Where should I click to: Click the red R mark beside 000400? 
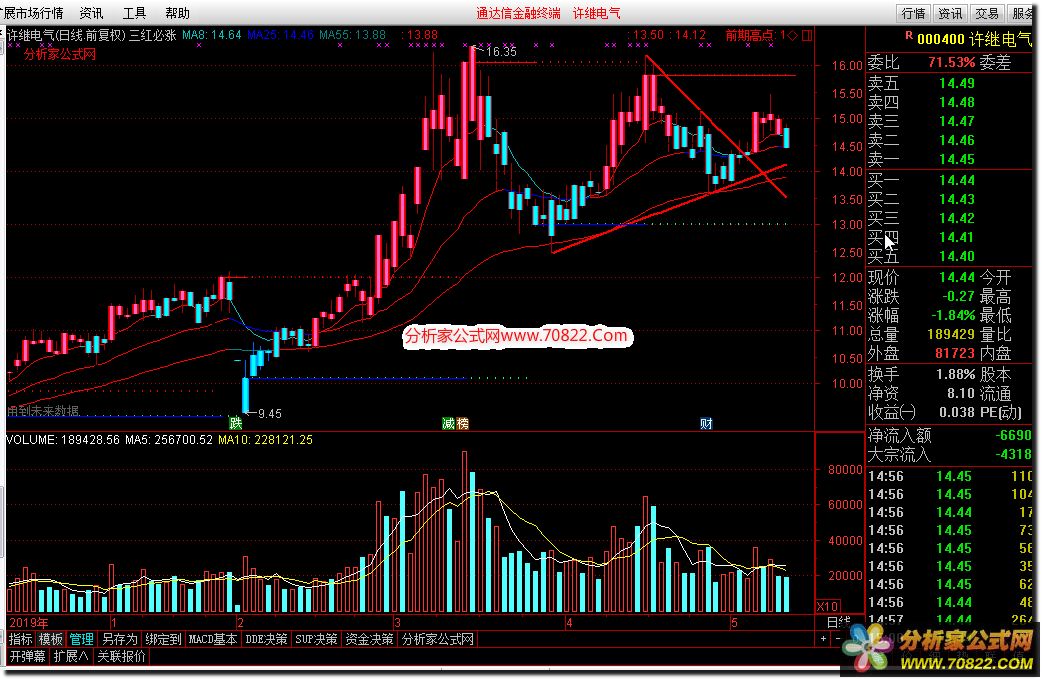909,36
